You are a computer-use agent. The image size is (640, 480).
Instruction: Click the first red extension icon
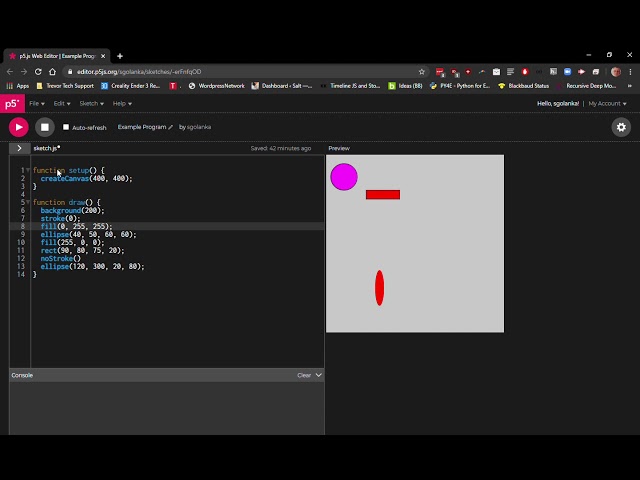440,72
